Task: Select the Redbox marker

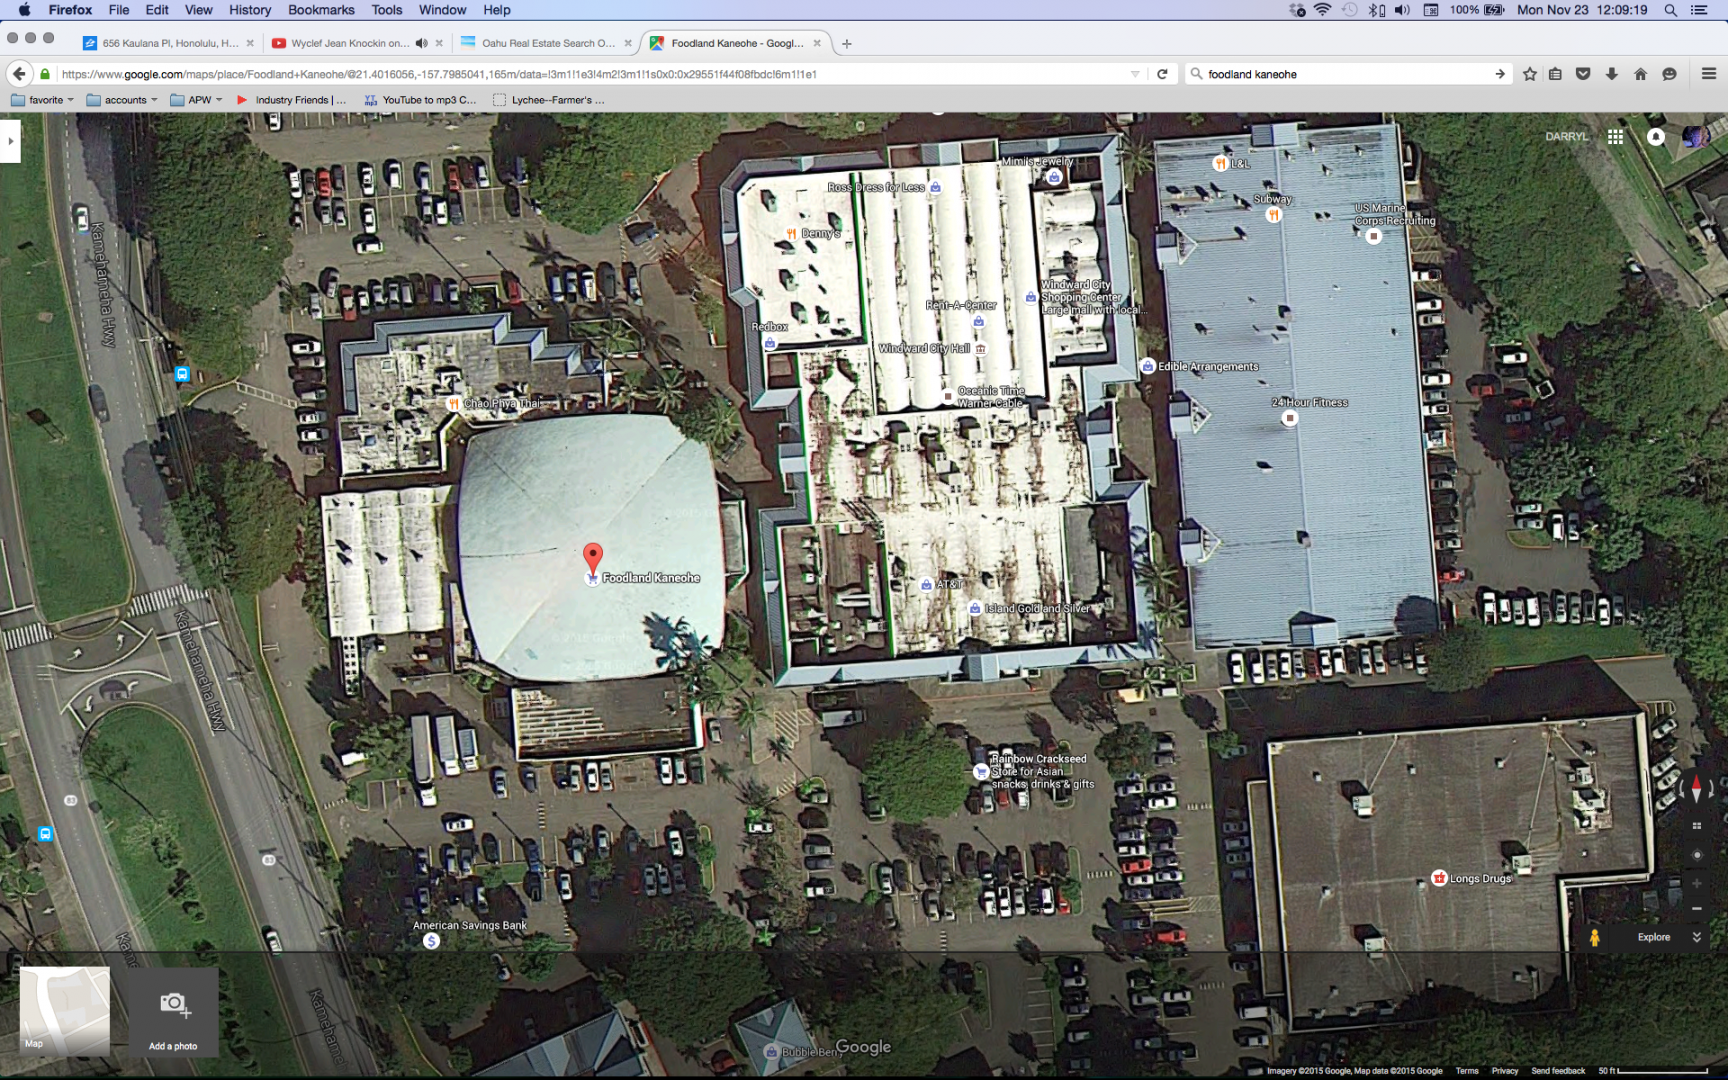Action: pyautogui.click(x=769, y=343)
